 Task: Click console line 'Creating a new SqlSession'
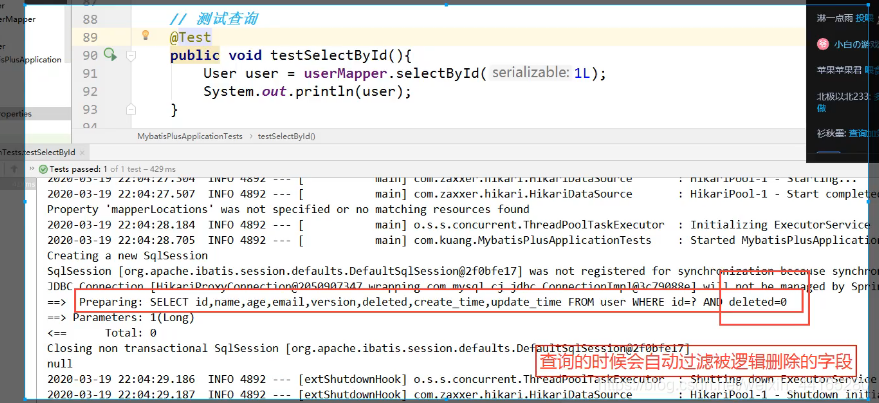(127, 256)
